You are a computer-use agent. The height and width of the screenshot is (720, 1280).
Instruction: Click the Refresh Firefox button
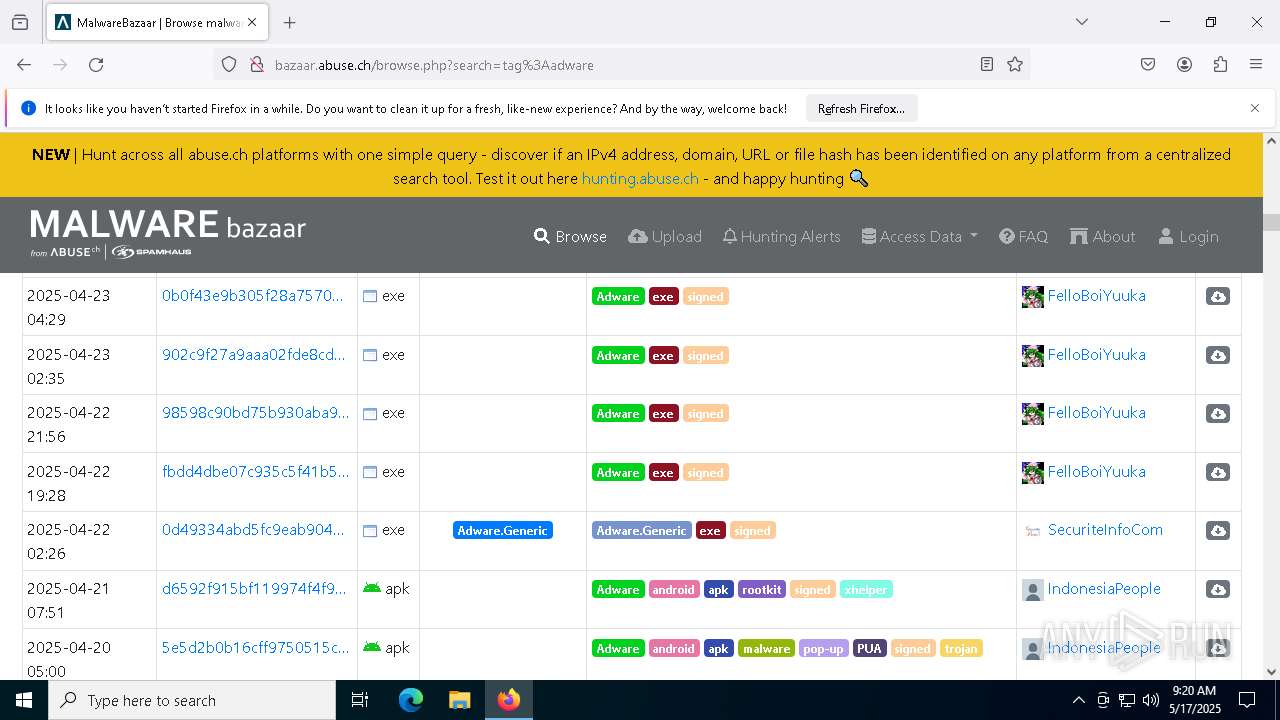pos(861,108)
